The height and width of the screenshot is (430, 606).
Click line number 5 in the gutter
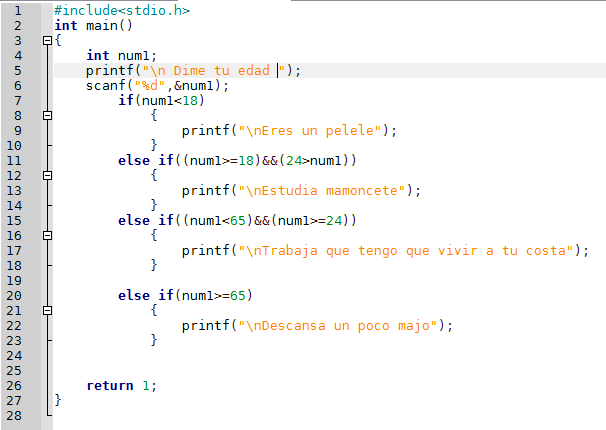[18, 71]
